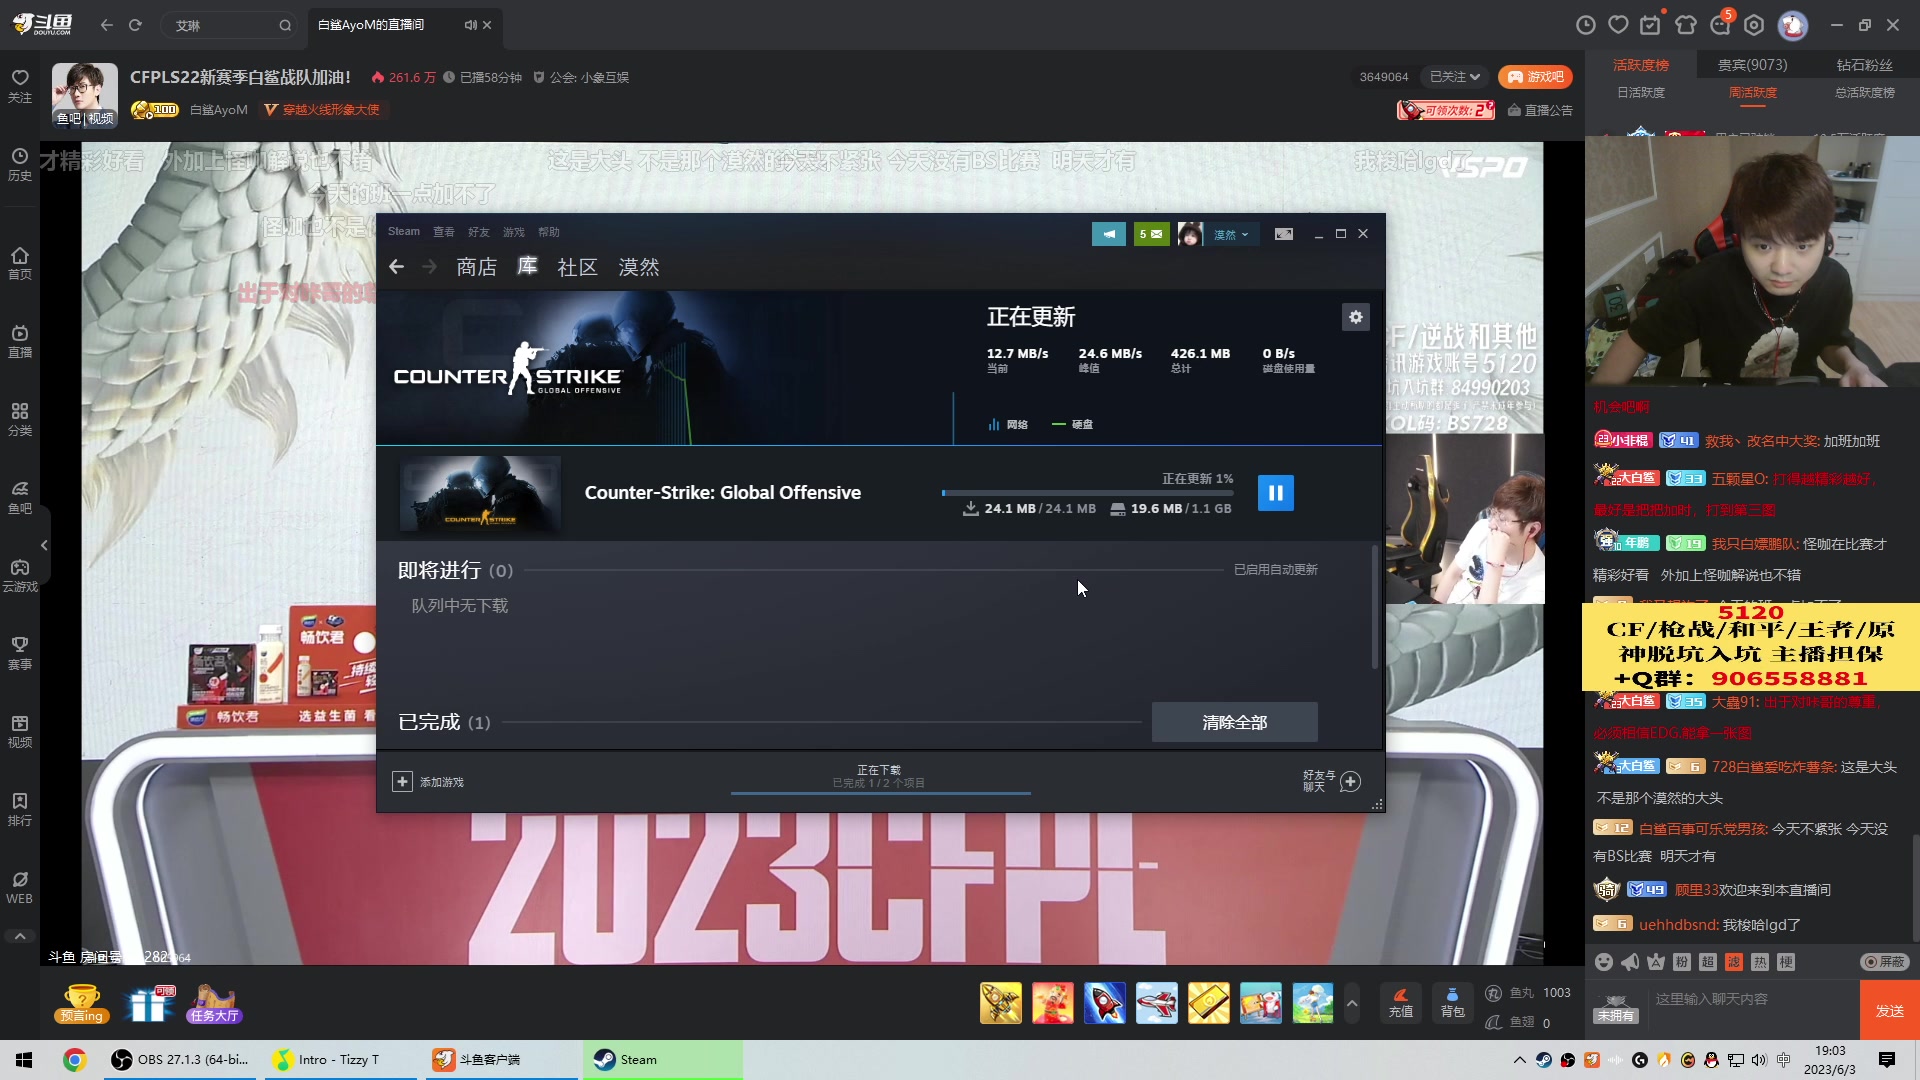This screenshot has width=1920, height=1080.
Task: Click Douyu sidebar 首页 home icon
Action: click(20, 263)
